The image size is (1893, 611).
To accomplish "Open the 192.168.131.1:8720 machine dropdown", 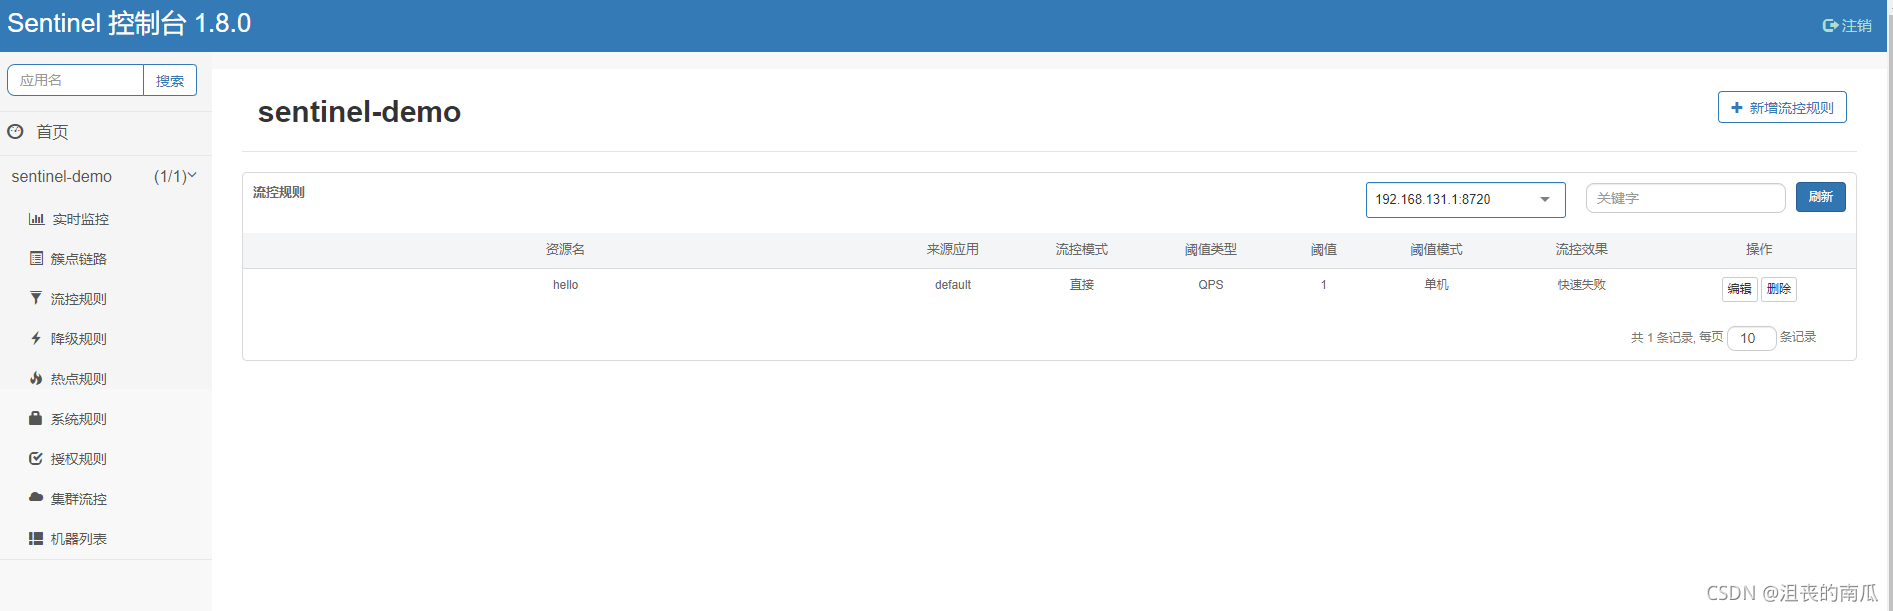I will pos(1465,200).
